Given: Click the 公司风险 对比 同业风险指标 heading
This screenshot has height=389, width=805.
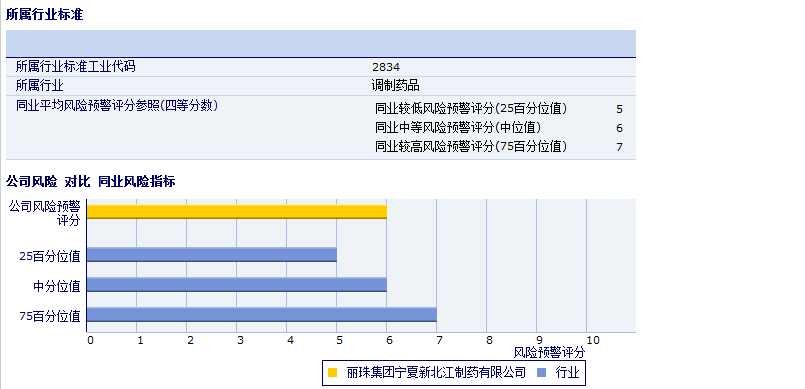Looking at the screenshot, I should [90, 181].
